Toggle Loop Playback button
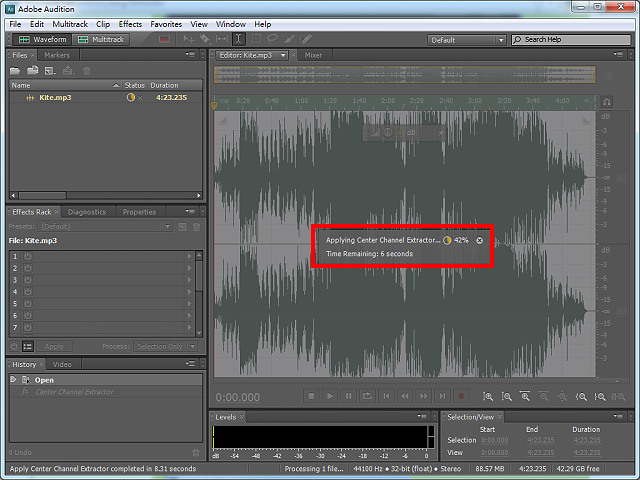The image size is (640, 480). click(367, 396)
